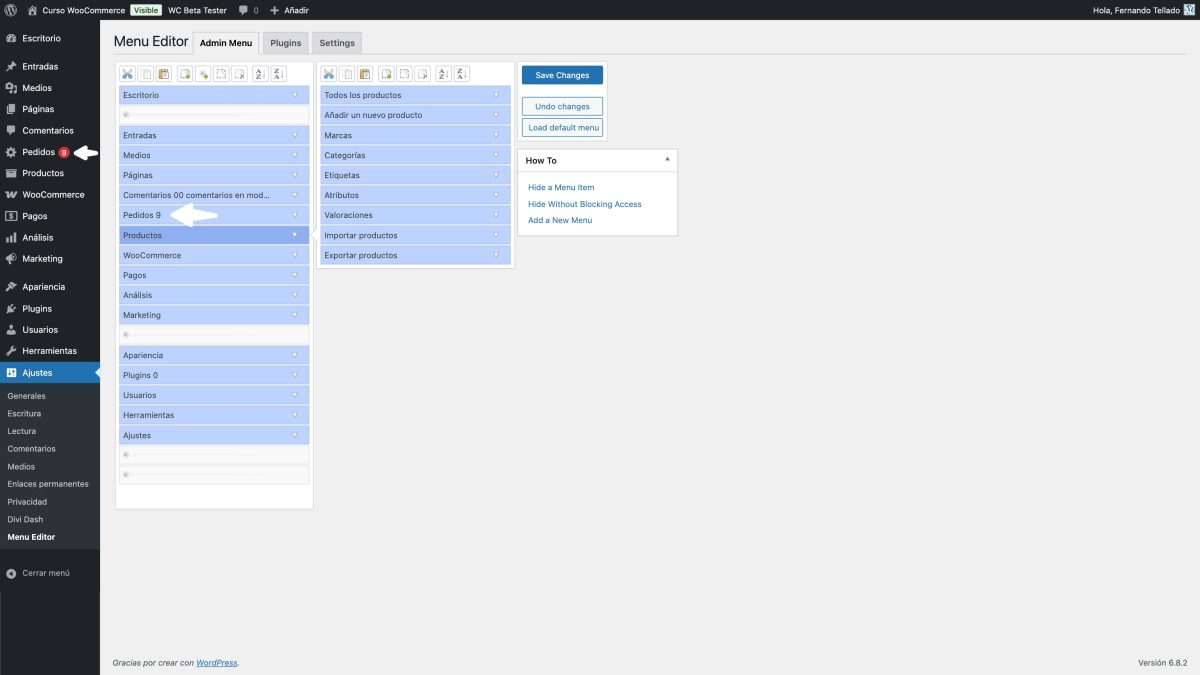Expand the Todos los productos item settings
1200x675 pixels.
tap(496, 95)
